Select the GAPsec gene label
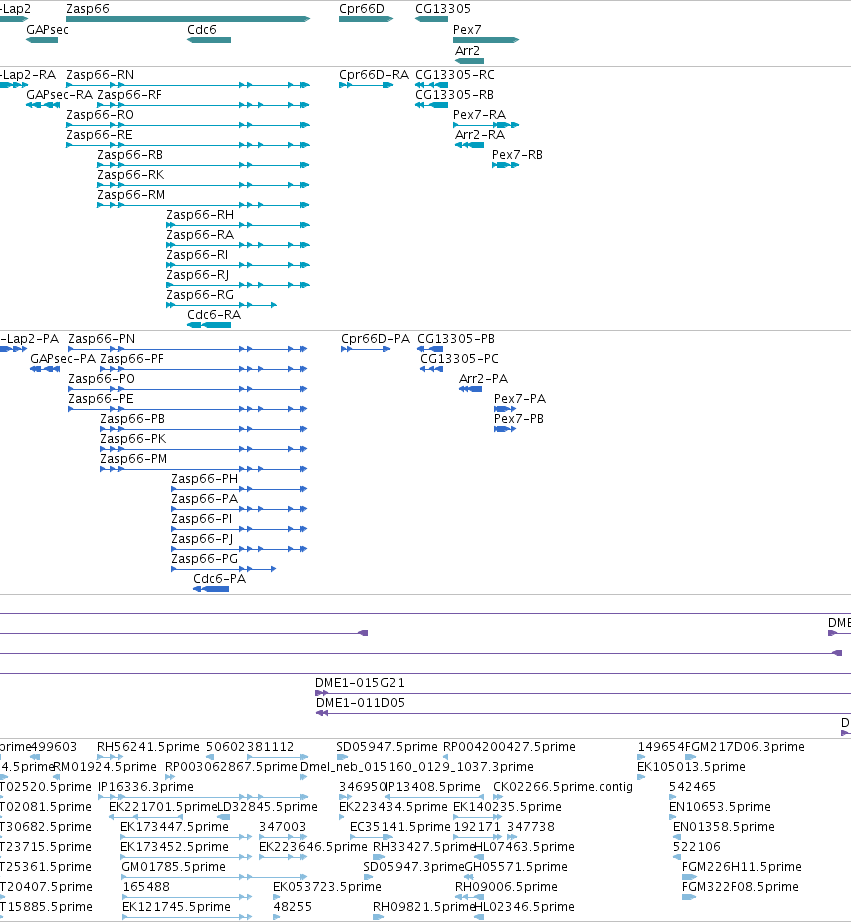Image resolution: width=851 pixels, height=922 pixels. tap(47, 30)
